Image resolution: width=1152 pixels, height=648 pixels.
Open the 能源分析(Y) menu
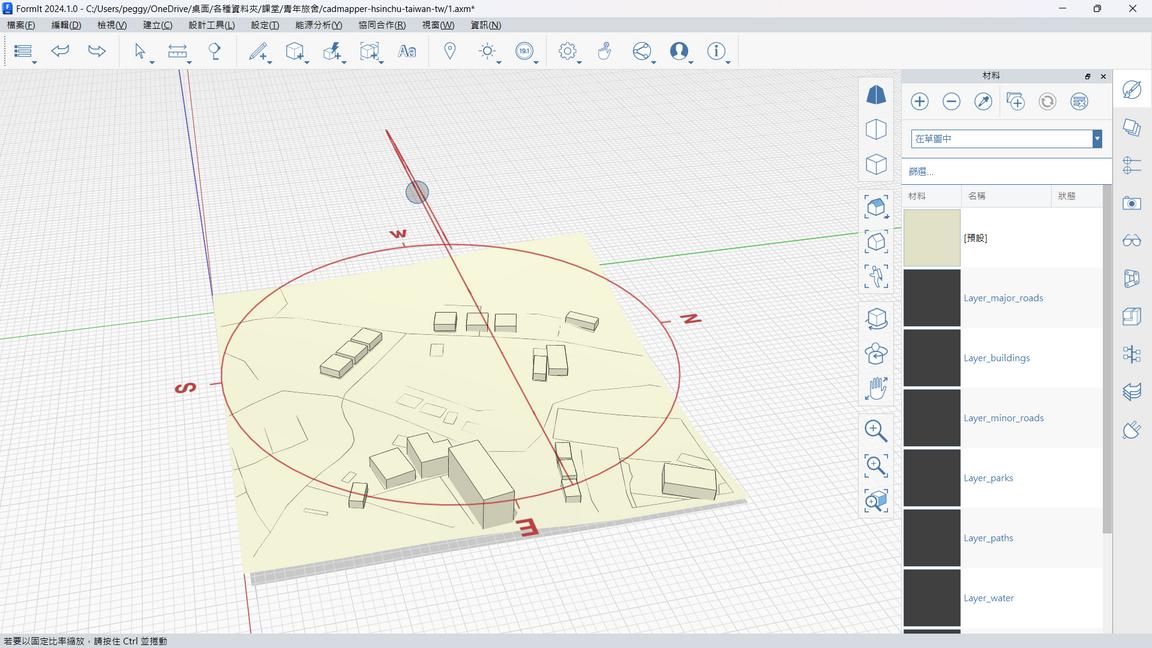point(318,25)
